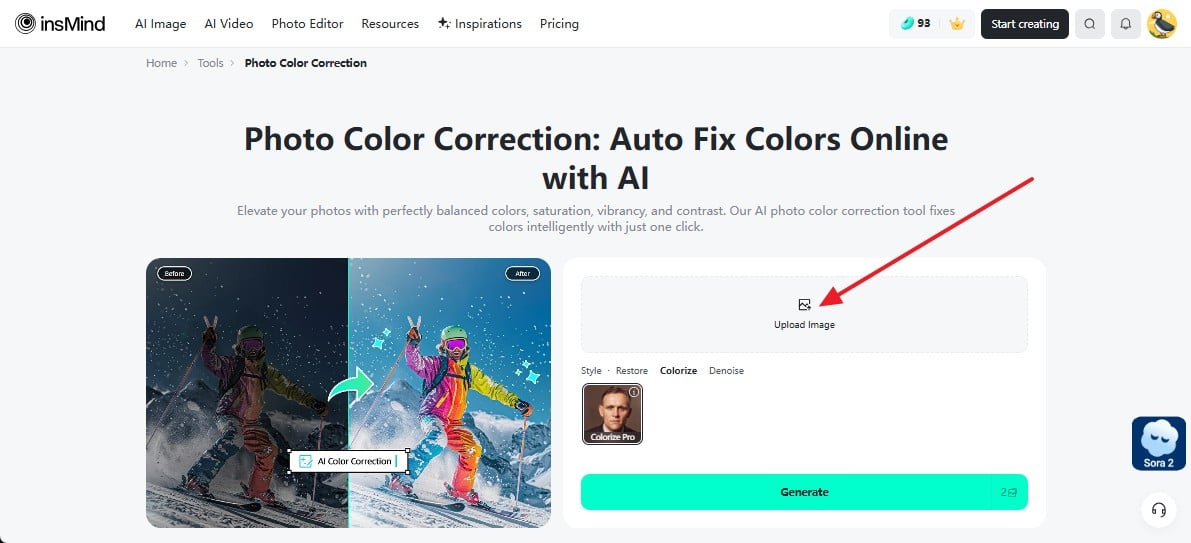Screen dimensions: 1191x543
Task: Click the Start creating button
Action: pos(1025,24)
